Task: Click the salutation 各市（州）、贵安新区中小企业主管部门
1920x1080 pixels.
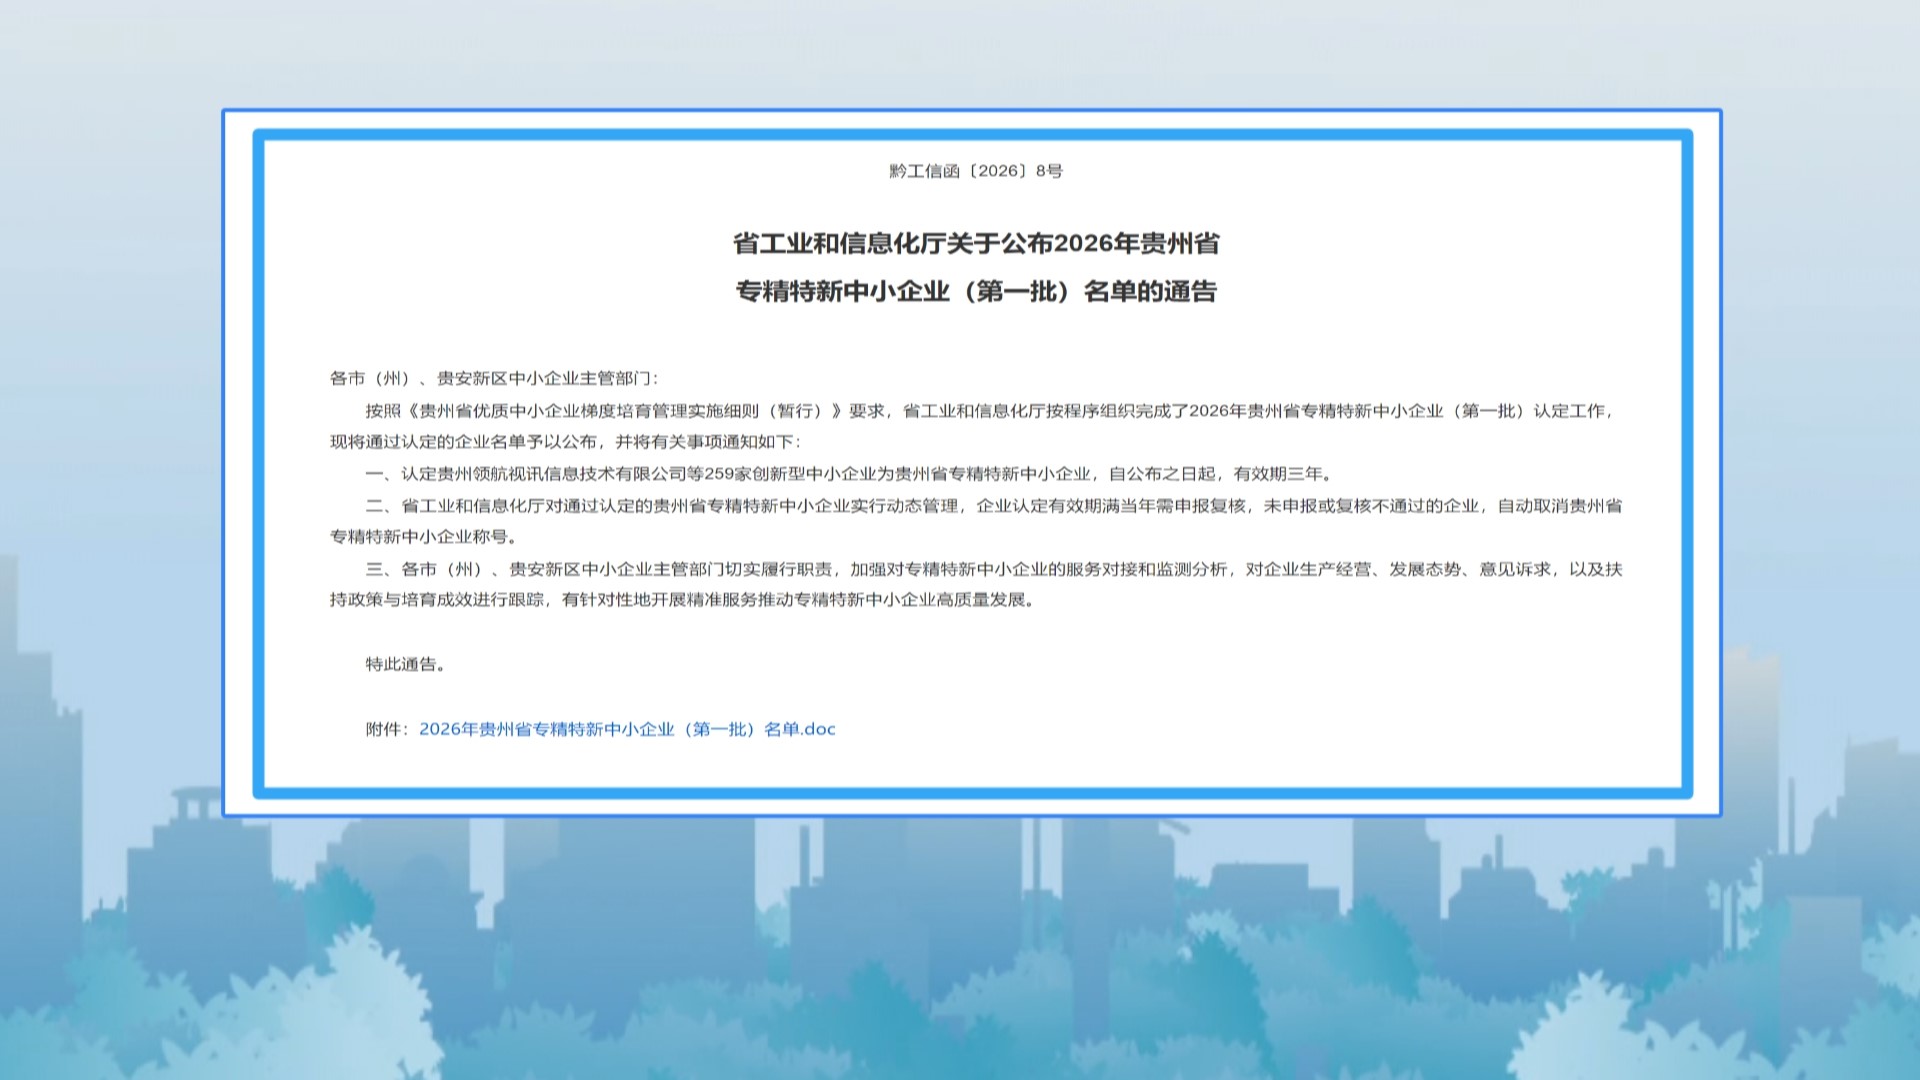Action: pos(493,378)
